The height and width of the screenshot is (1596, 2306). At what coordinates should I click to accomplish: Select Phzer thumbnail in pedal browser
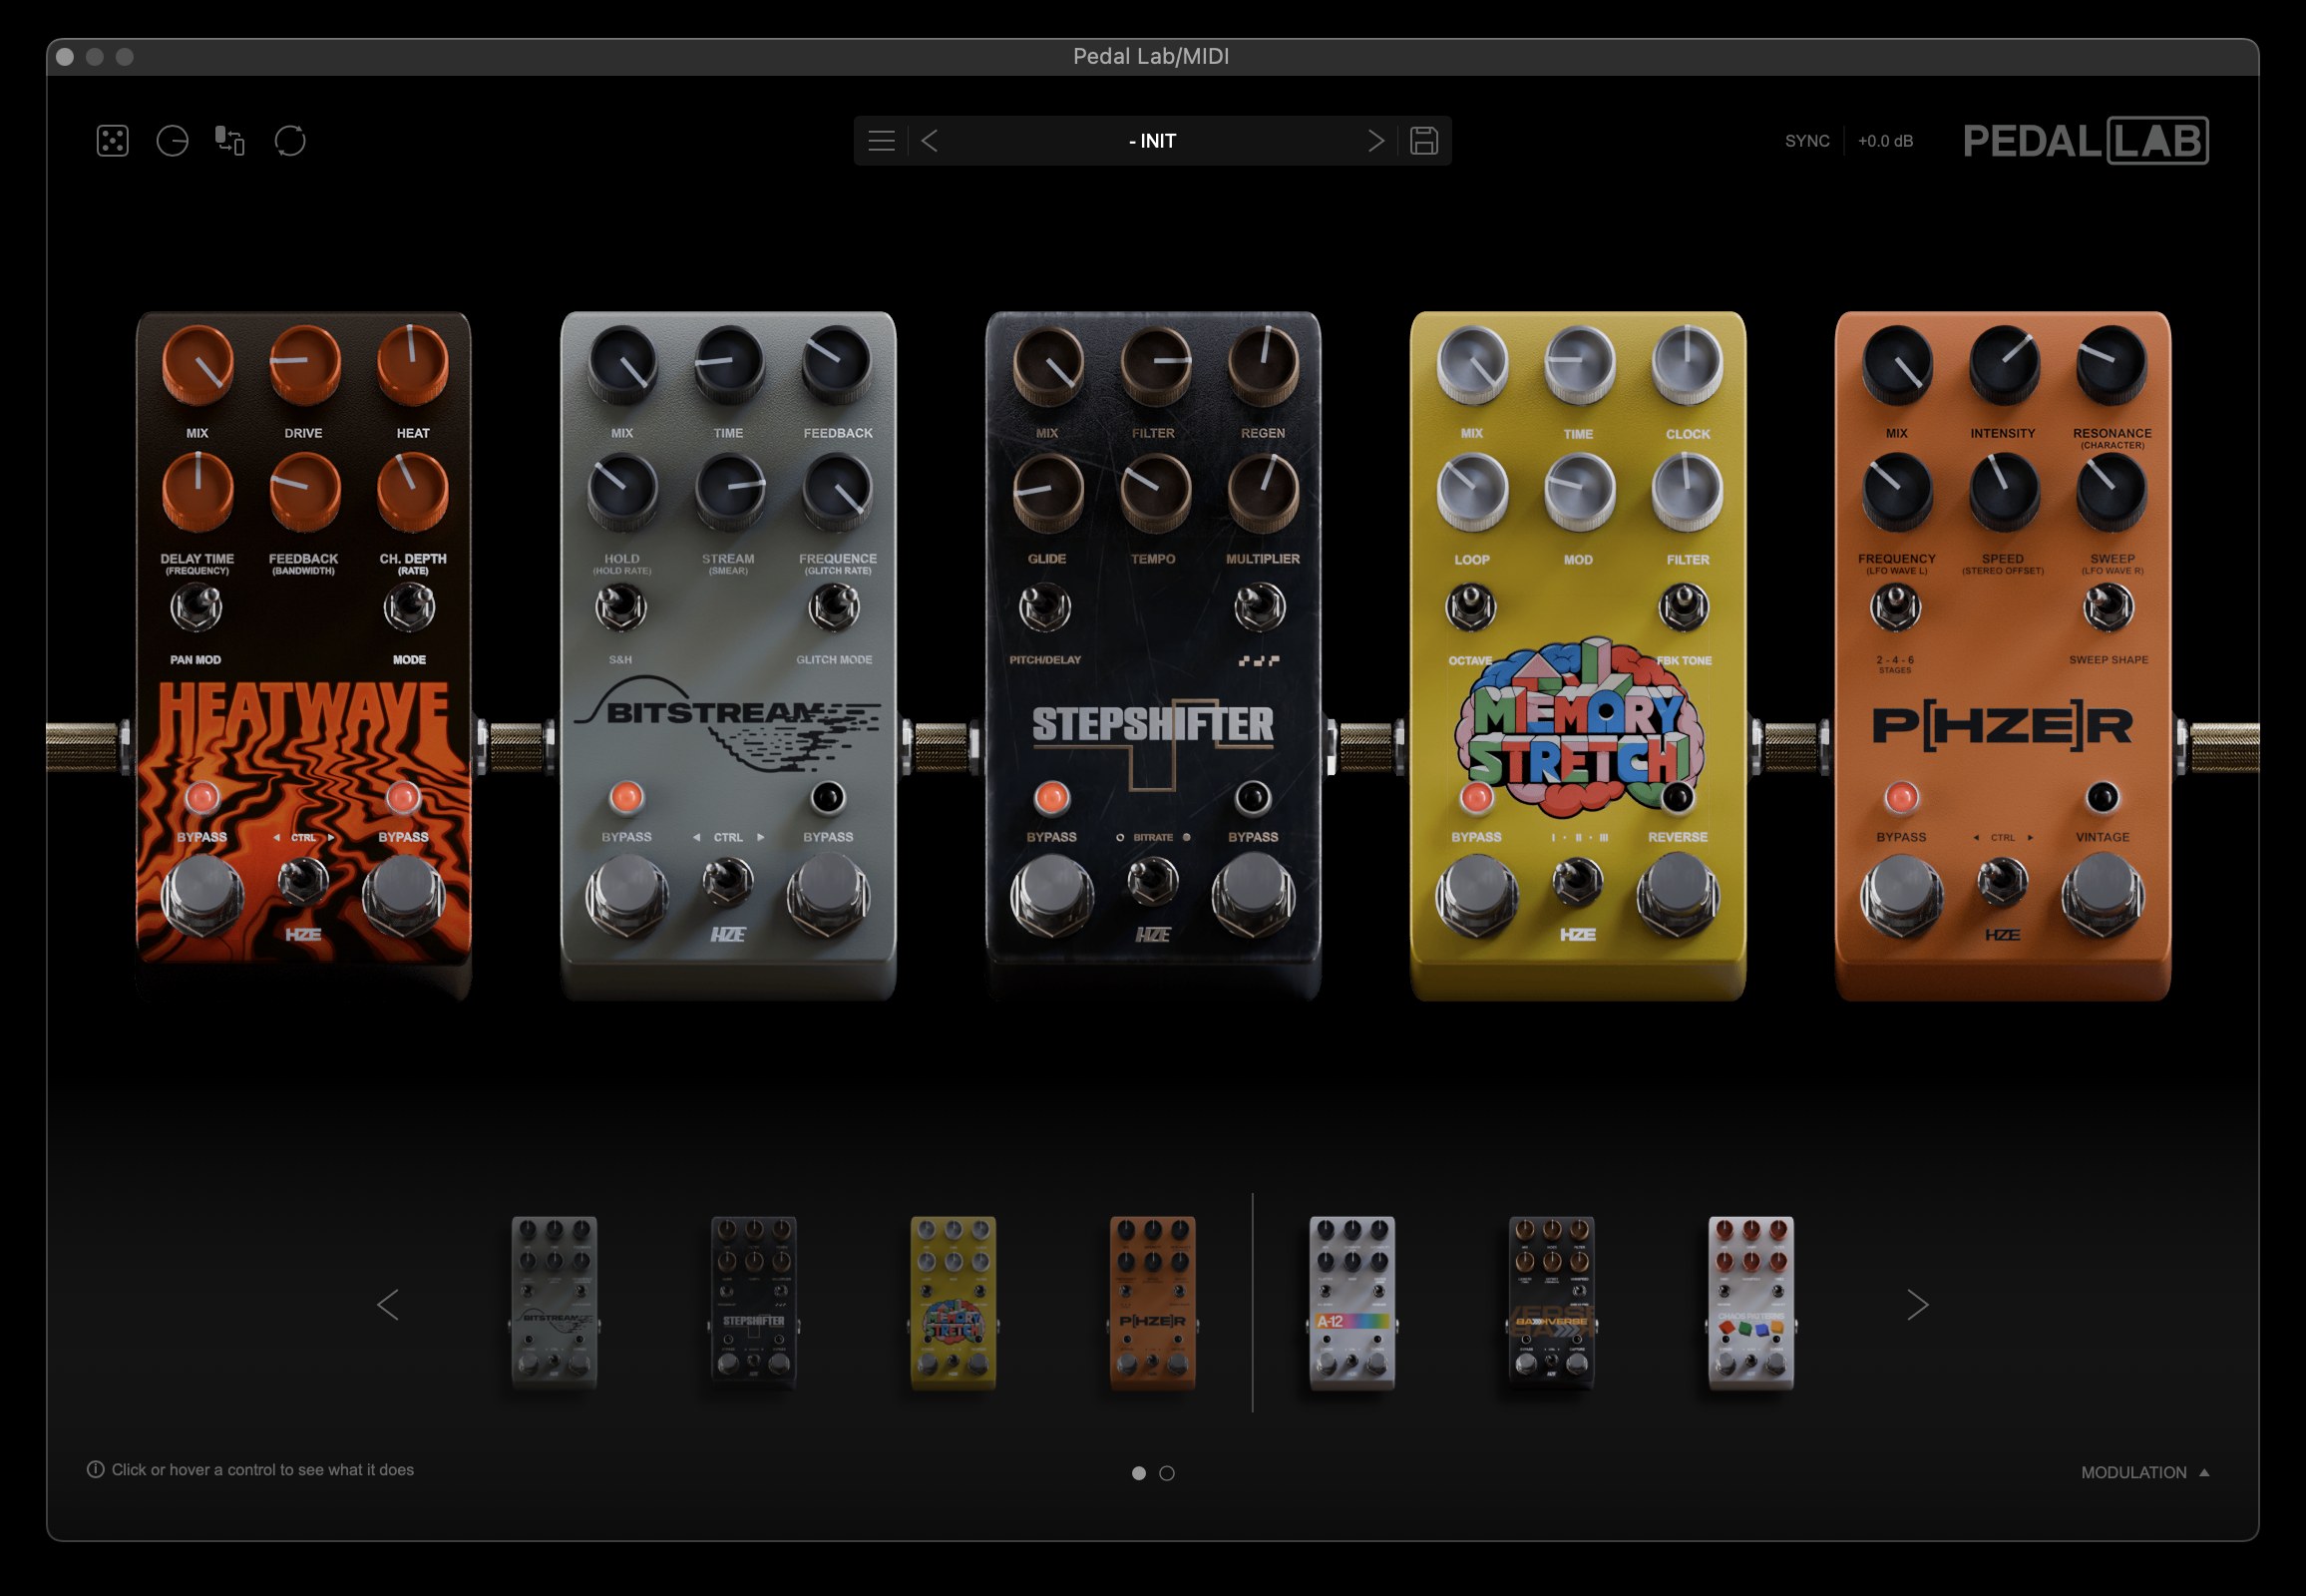[1152, 1302]
